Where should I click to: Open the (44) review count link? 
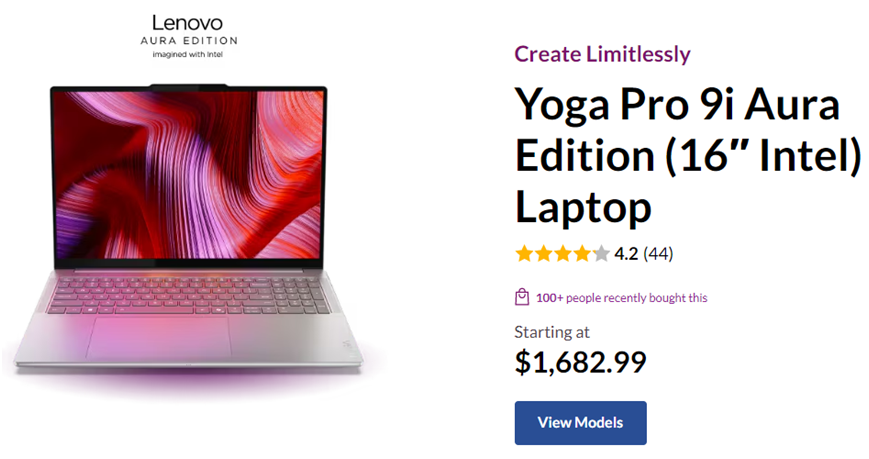tap(658, 254)
